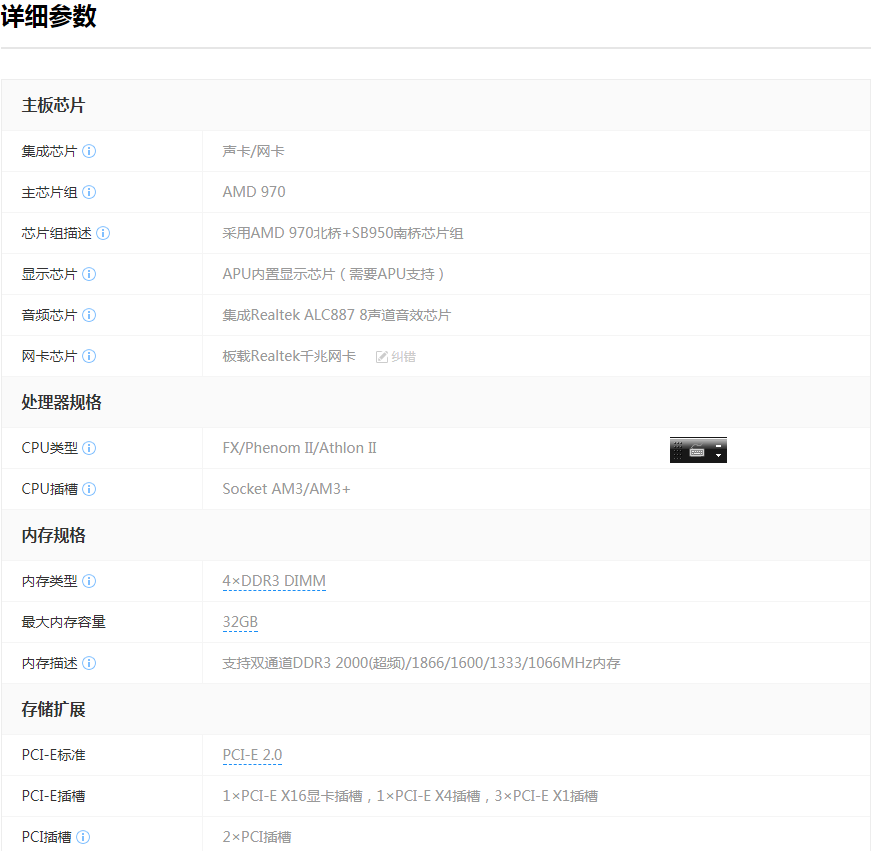Click the 纠错 edit pencil icon

[382, 357]
